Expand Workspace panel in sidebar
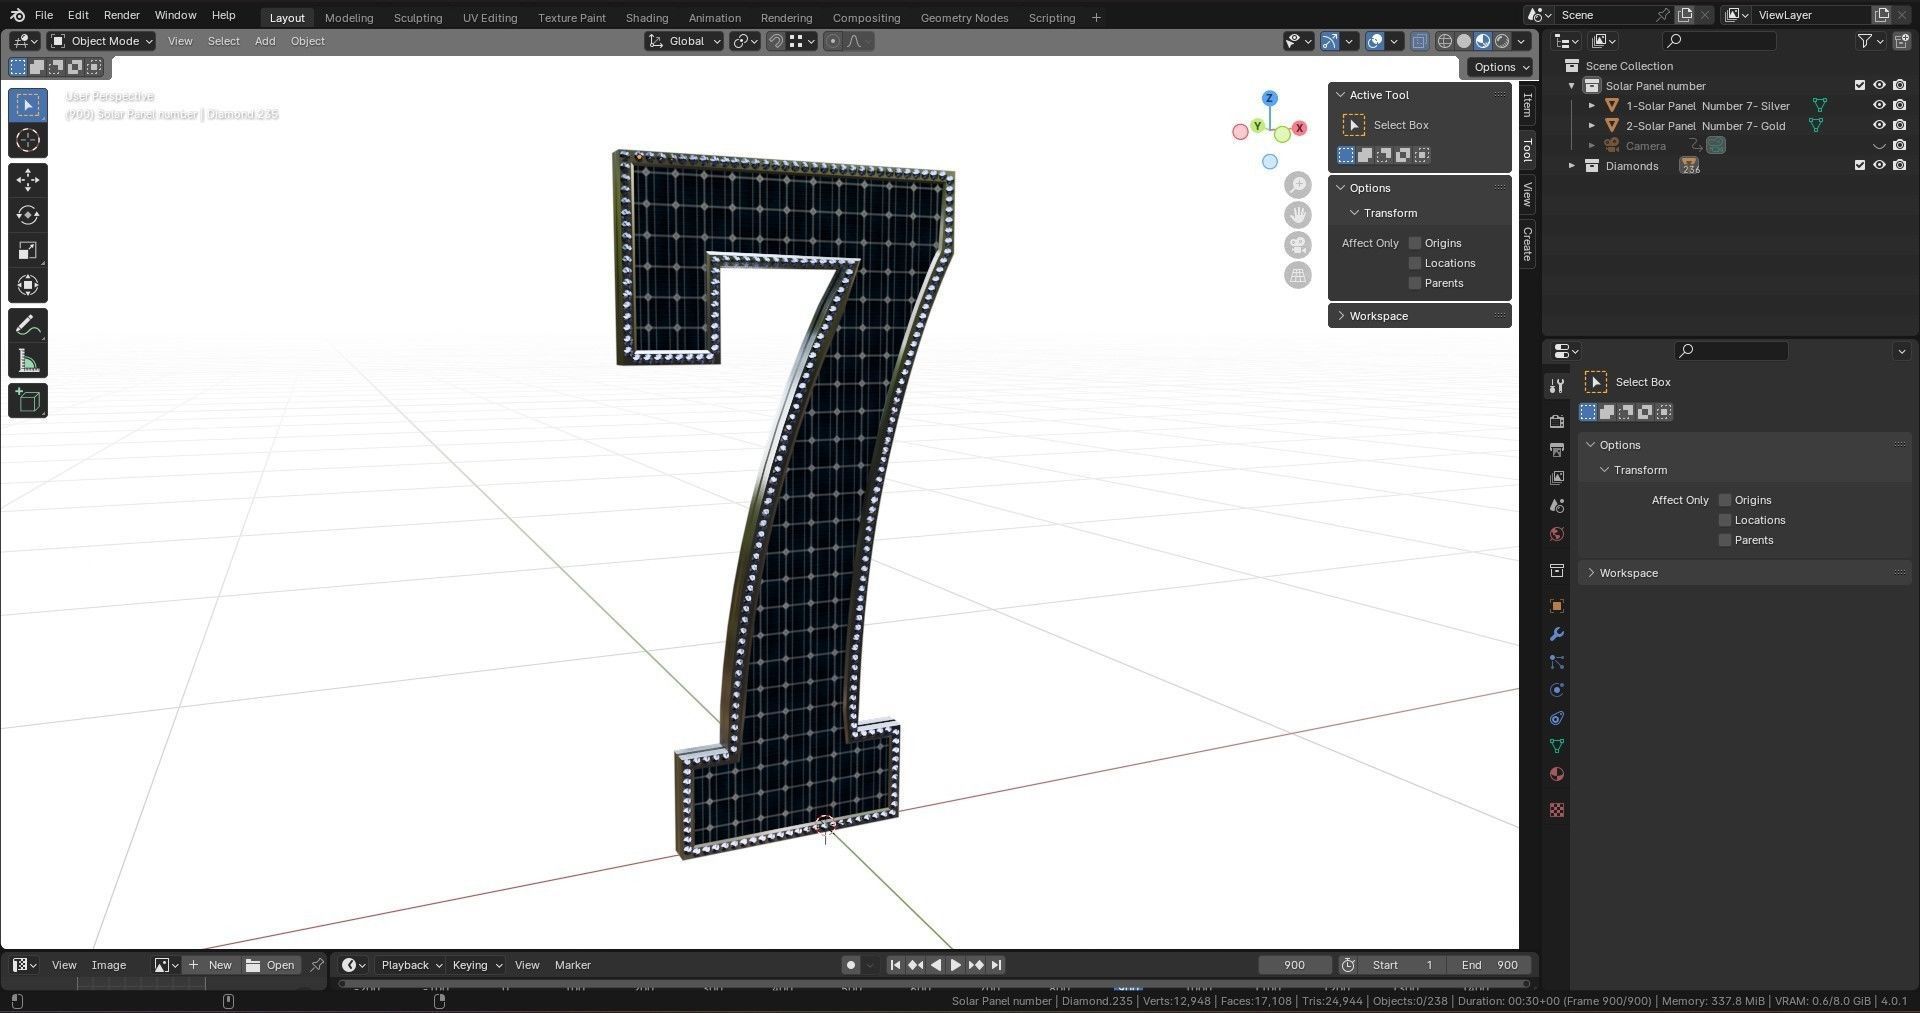Image resolution: width=1920 pixels, height=1013 pixels. coord(1342,316)
